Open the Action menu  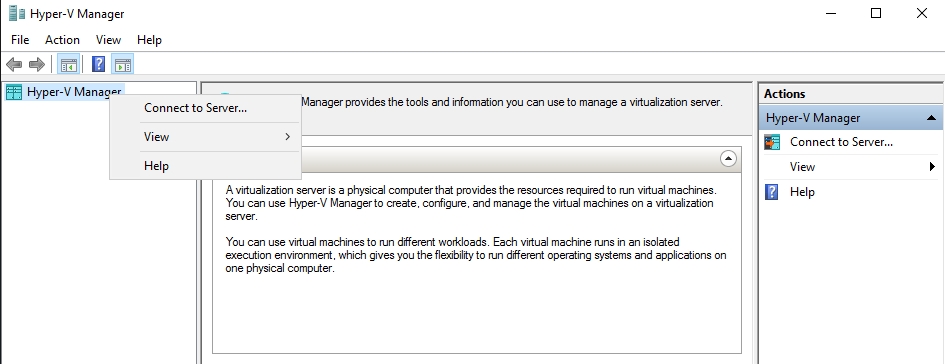[x=62, y=40]
